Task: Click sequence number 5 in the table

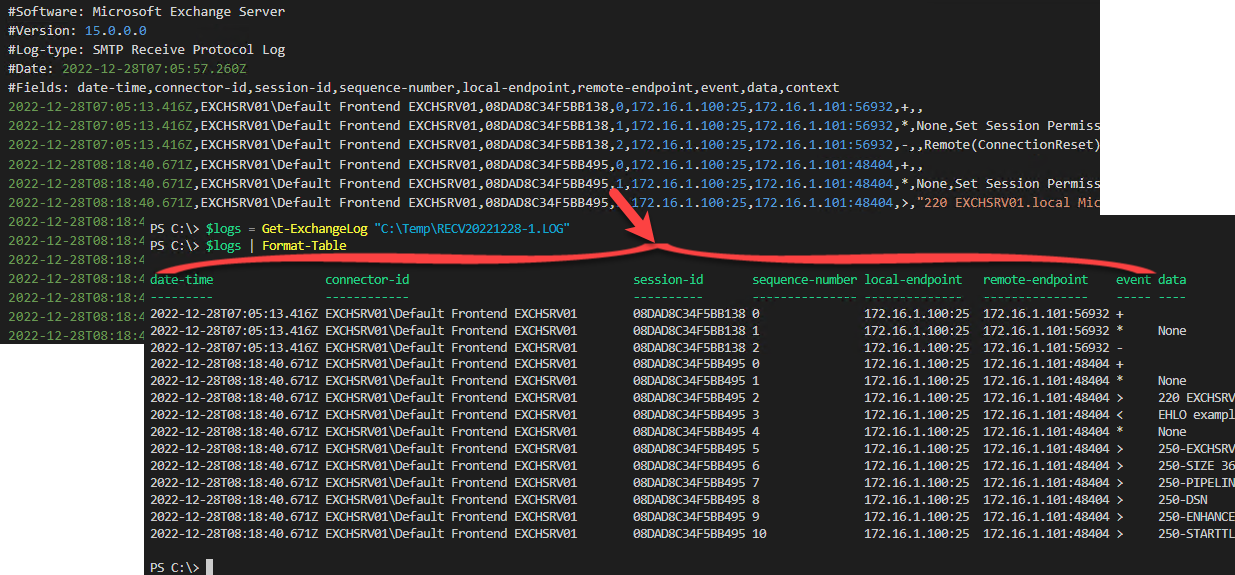Action: [756, 448]
